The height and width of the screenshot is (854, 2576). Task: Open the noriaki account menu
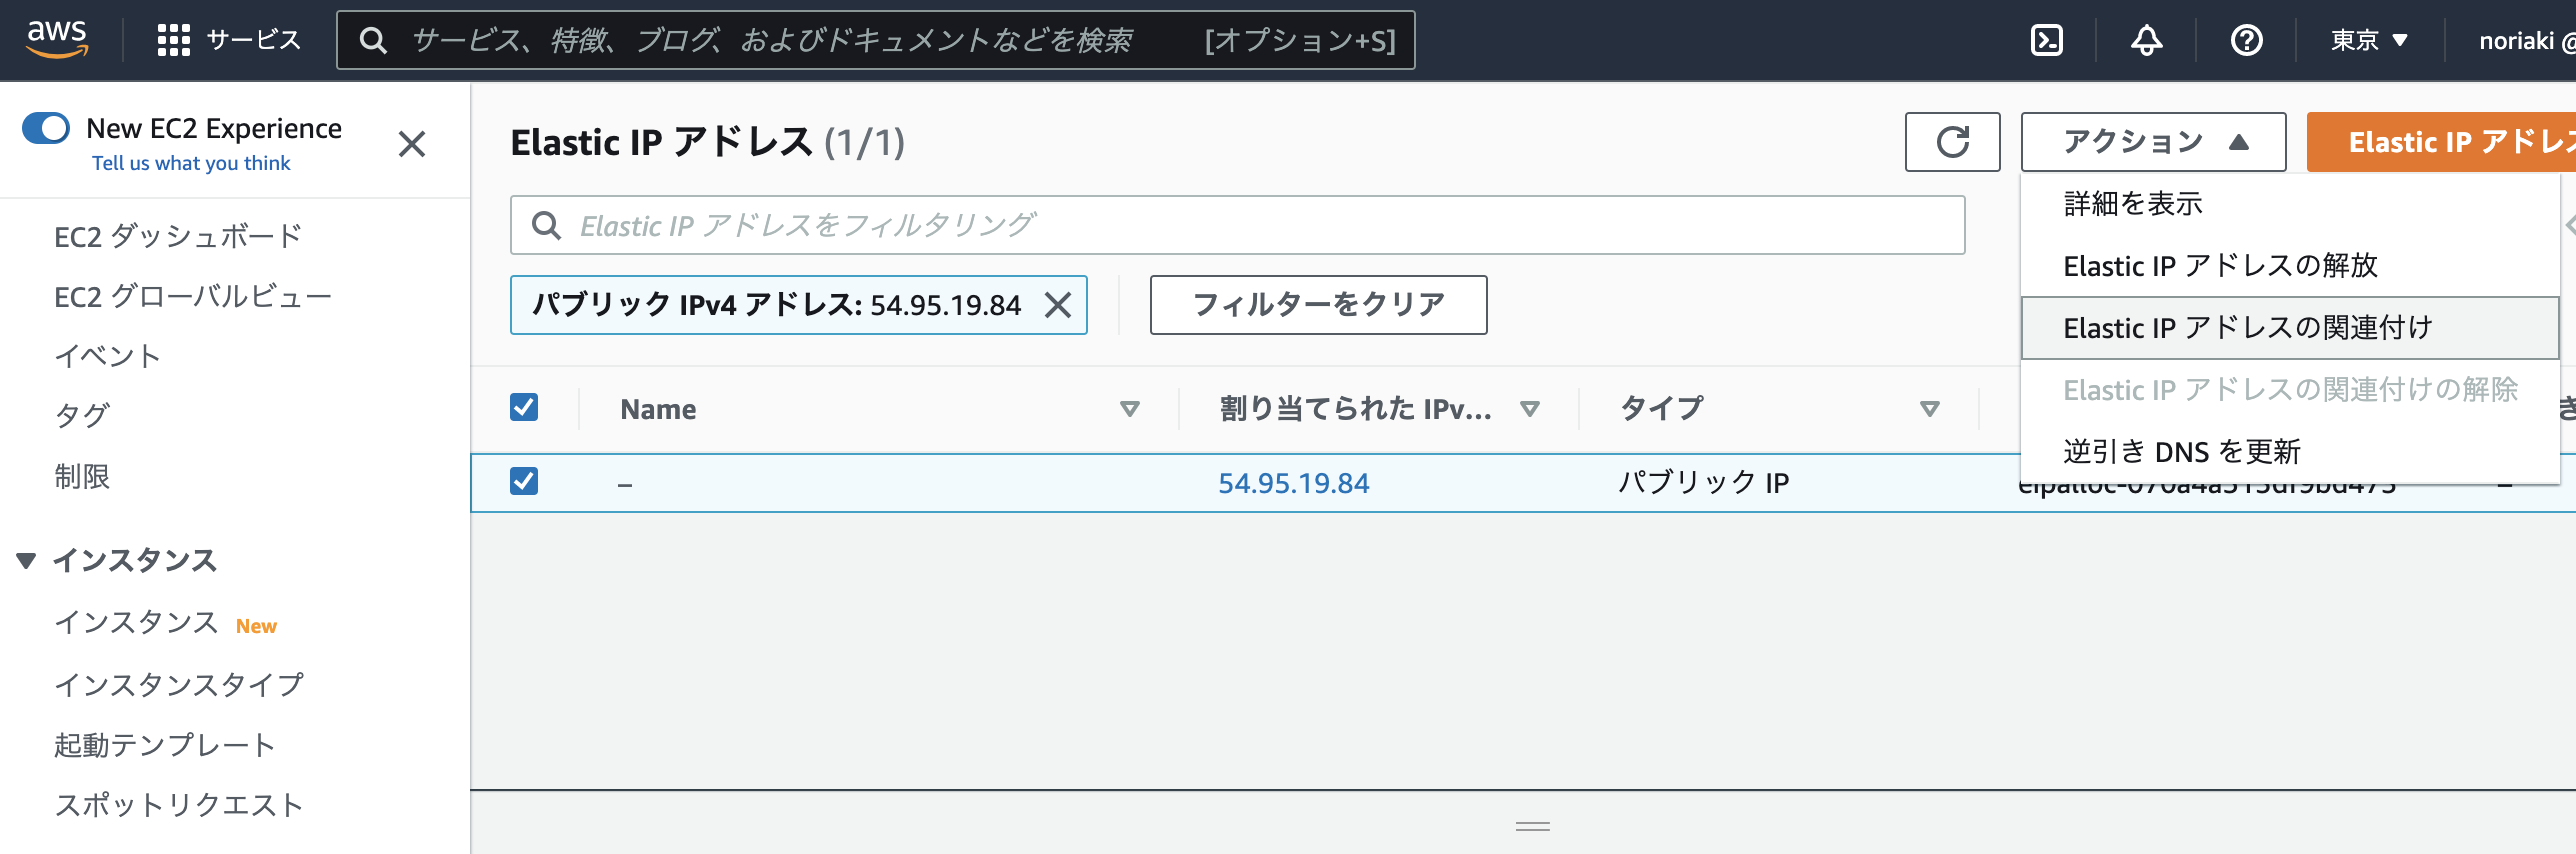click(2525, 40)
